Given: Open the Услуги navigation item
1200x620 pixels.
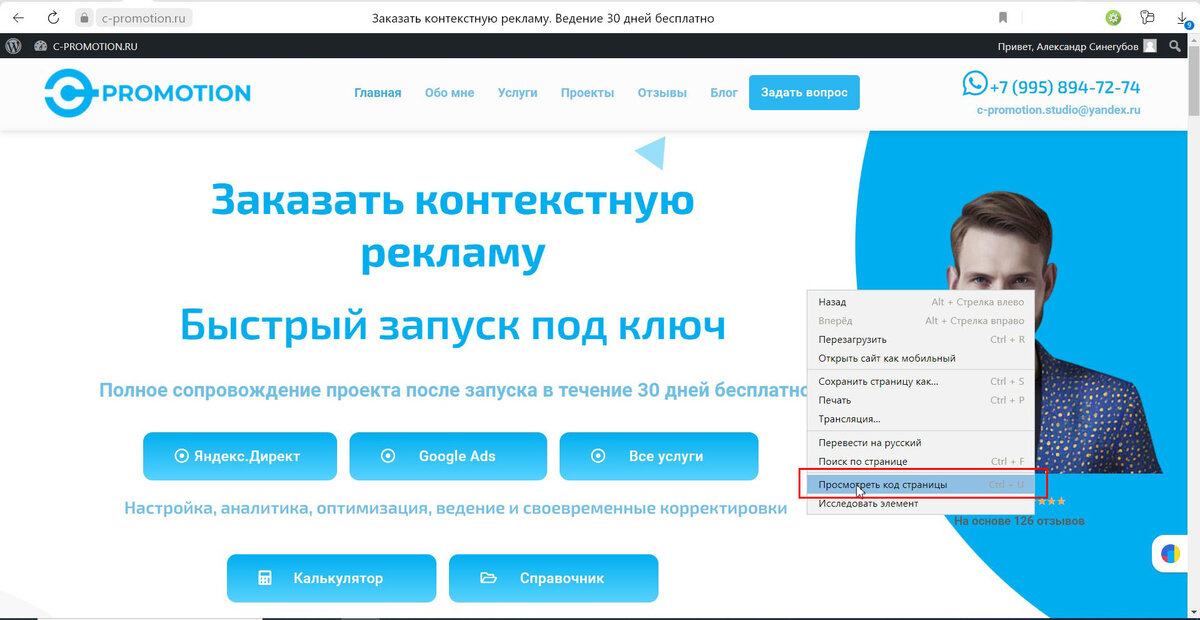Looking at the screenshot, I should point(518,93).
